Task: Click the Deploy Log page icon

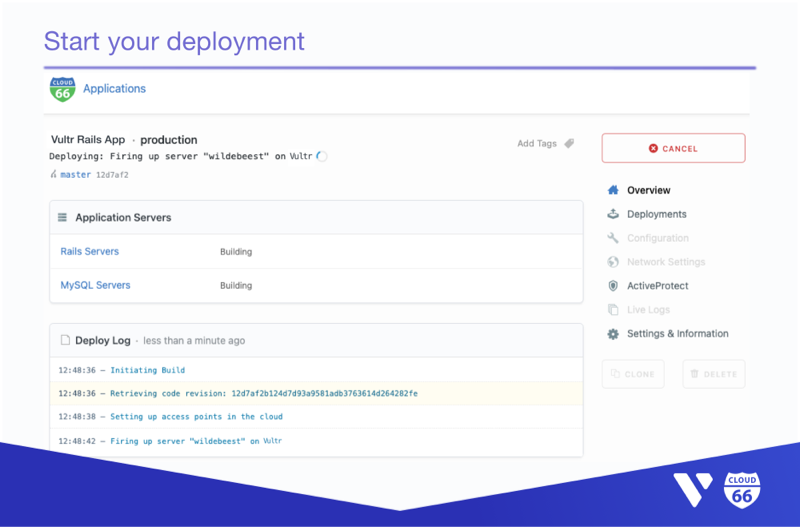Action: (65, 340)
